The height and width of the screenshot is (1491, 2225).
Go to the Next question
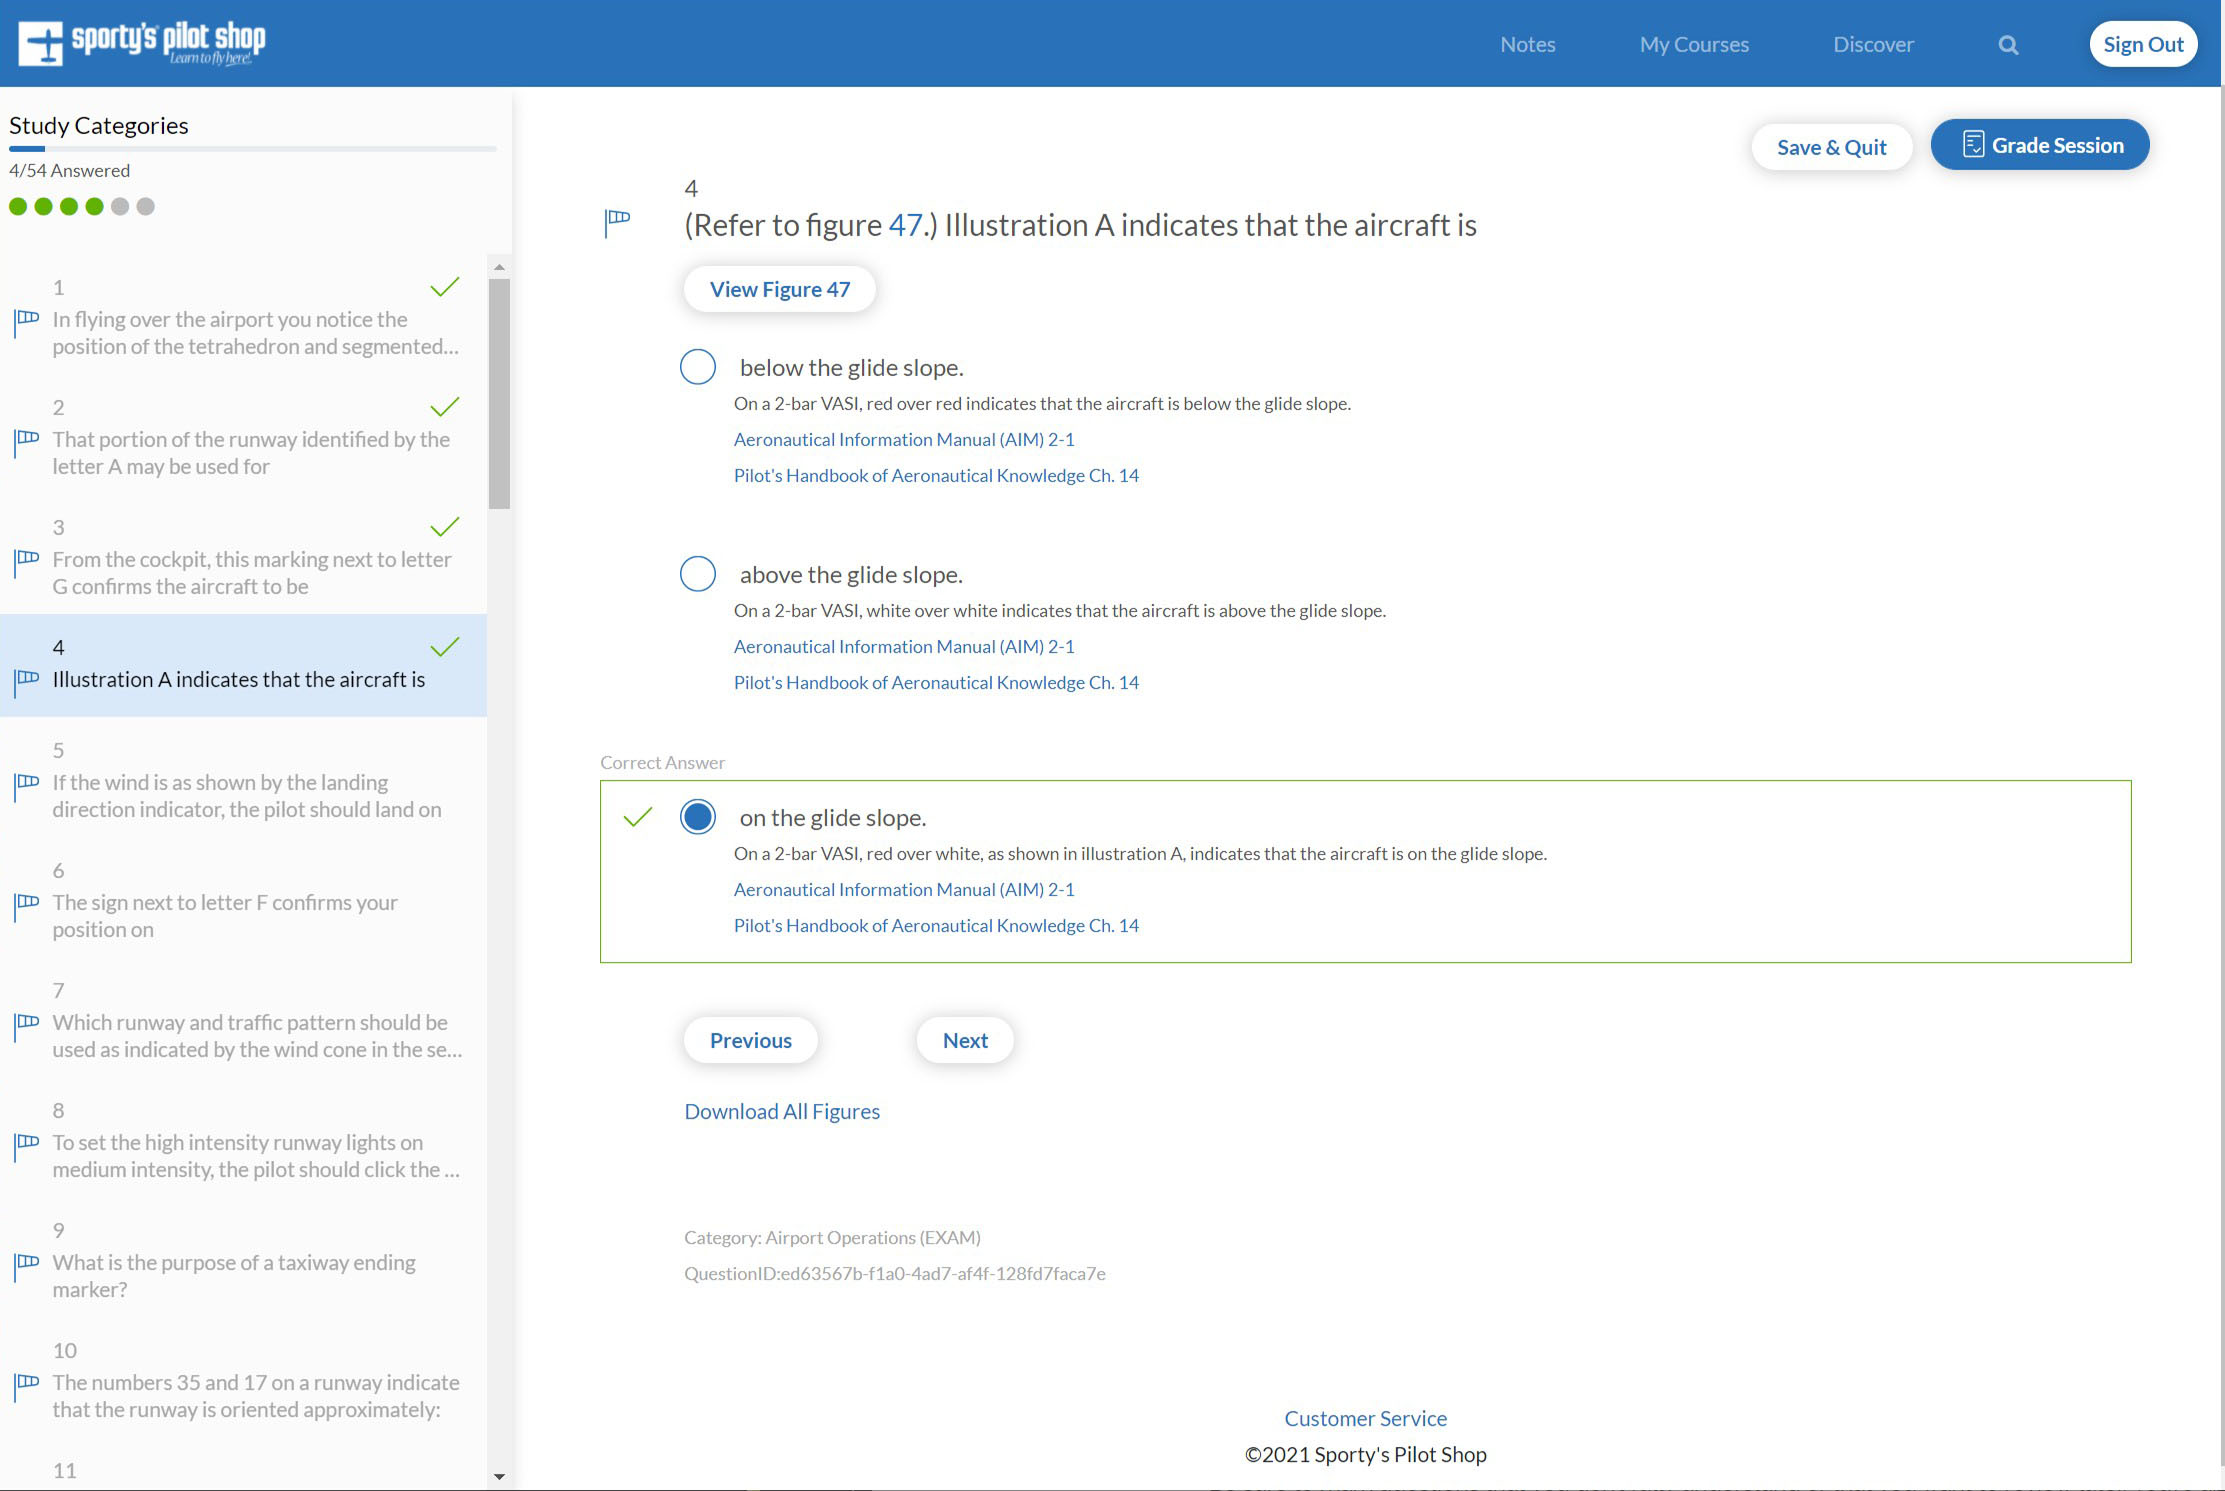[x=964, y=1040]
